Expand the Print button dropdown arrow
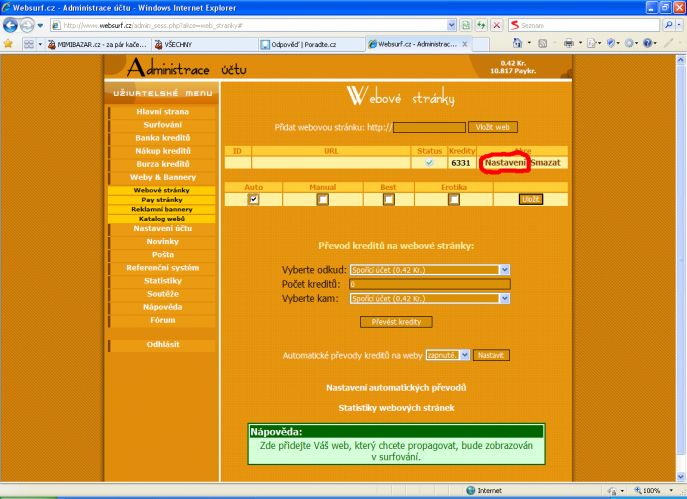687x499 pixels. [580, 43]
